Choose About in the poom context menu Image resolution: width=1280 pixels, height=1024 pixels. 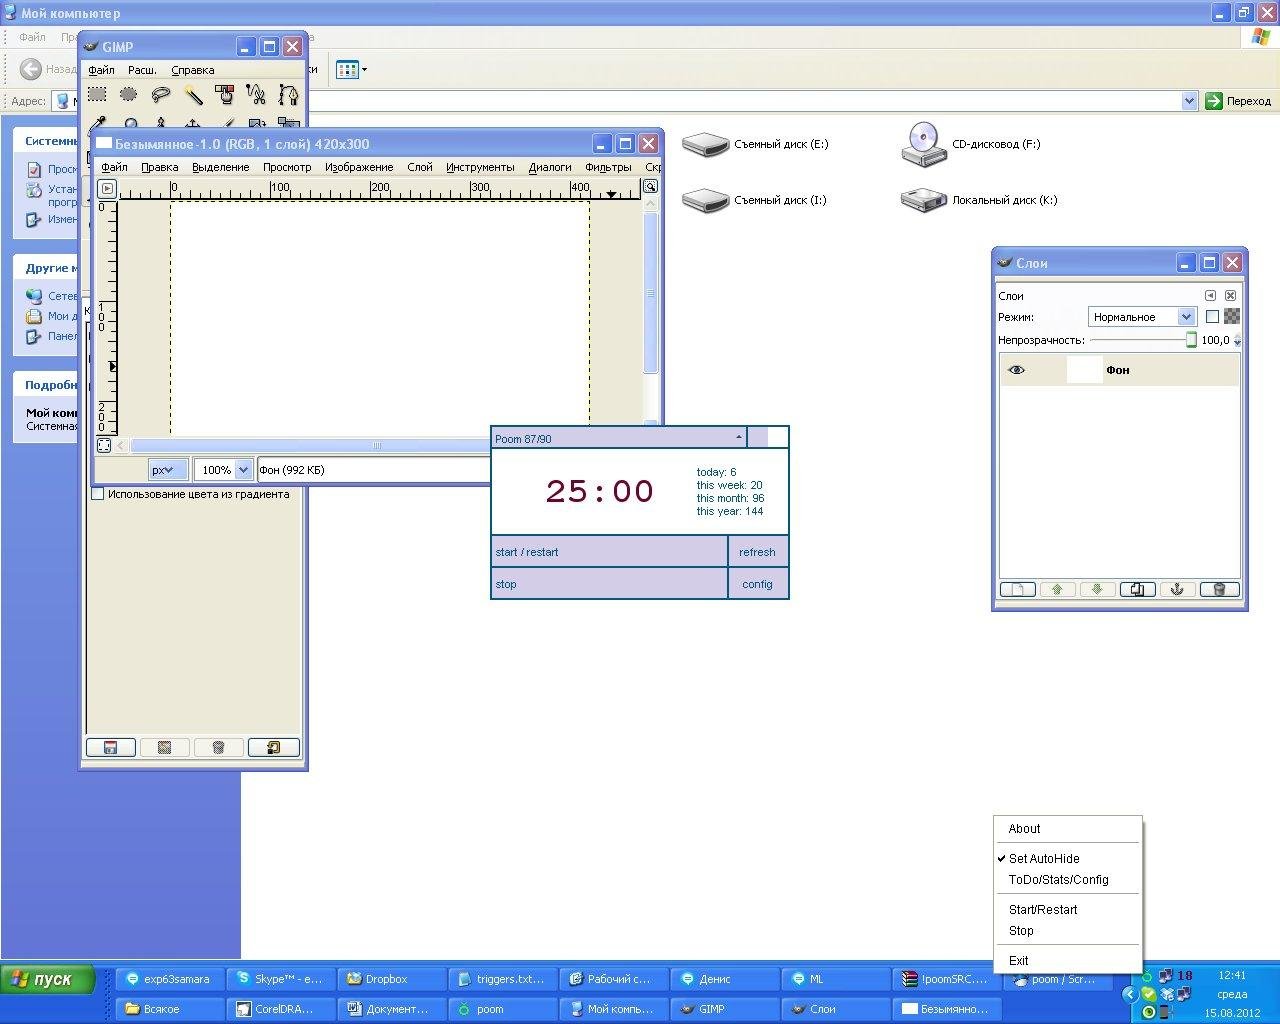pyautogui.click(x=1024, y=829)
